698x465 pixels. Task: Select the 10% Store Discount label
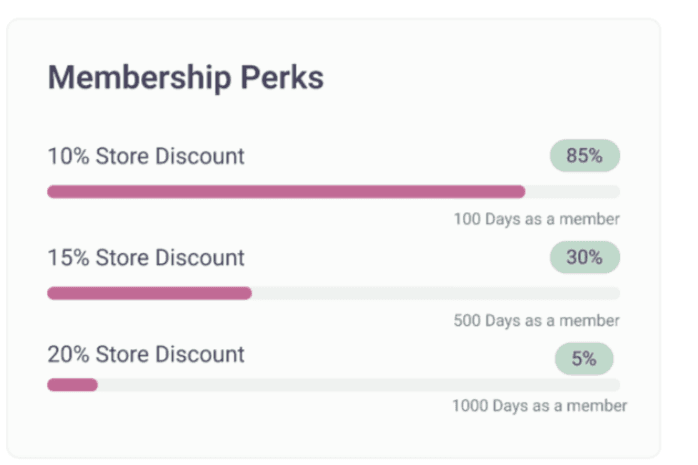pyautogui.click(x=146, y=156)
